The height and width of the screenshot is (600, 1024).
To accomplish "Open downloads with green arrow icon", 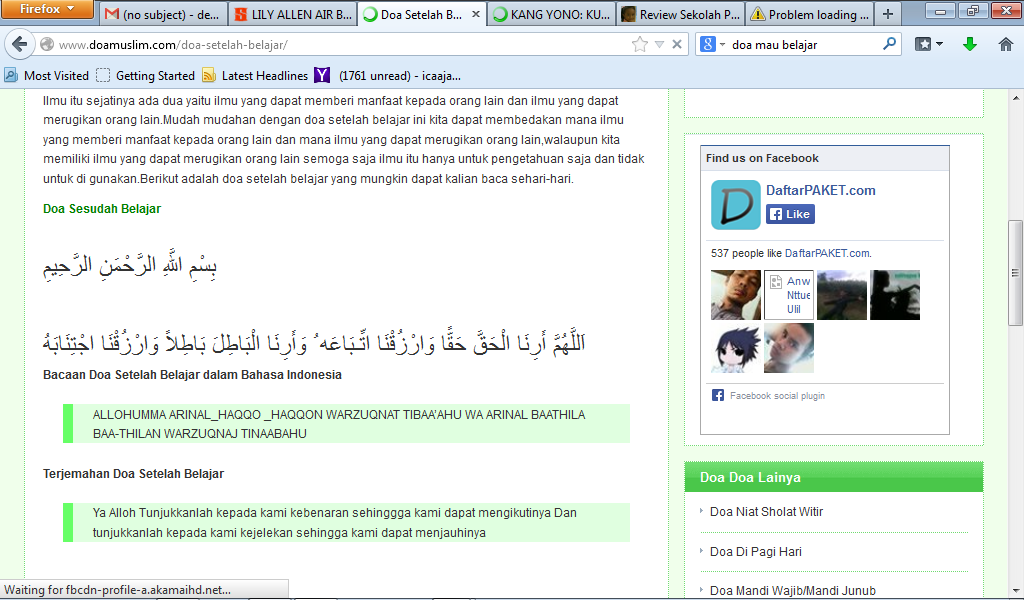I will [x=970, y=44].
